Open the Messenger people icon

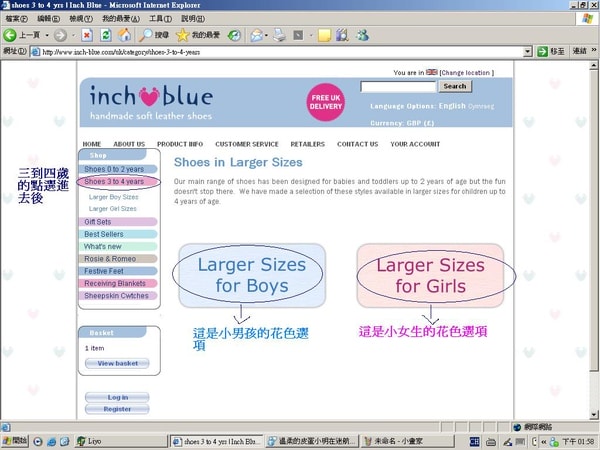point(362,35)
